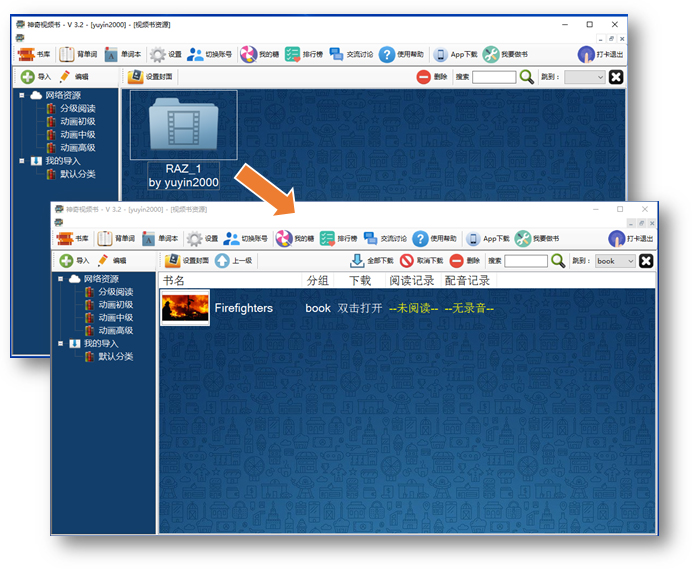This screenshot has height=569, width=692.
Task: Click App下载 in the back window
Action: coord(455,54)
